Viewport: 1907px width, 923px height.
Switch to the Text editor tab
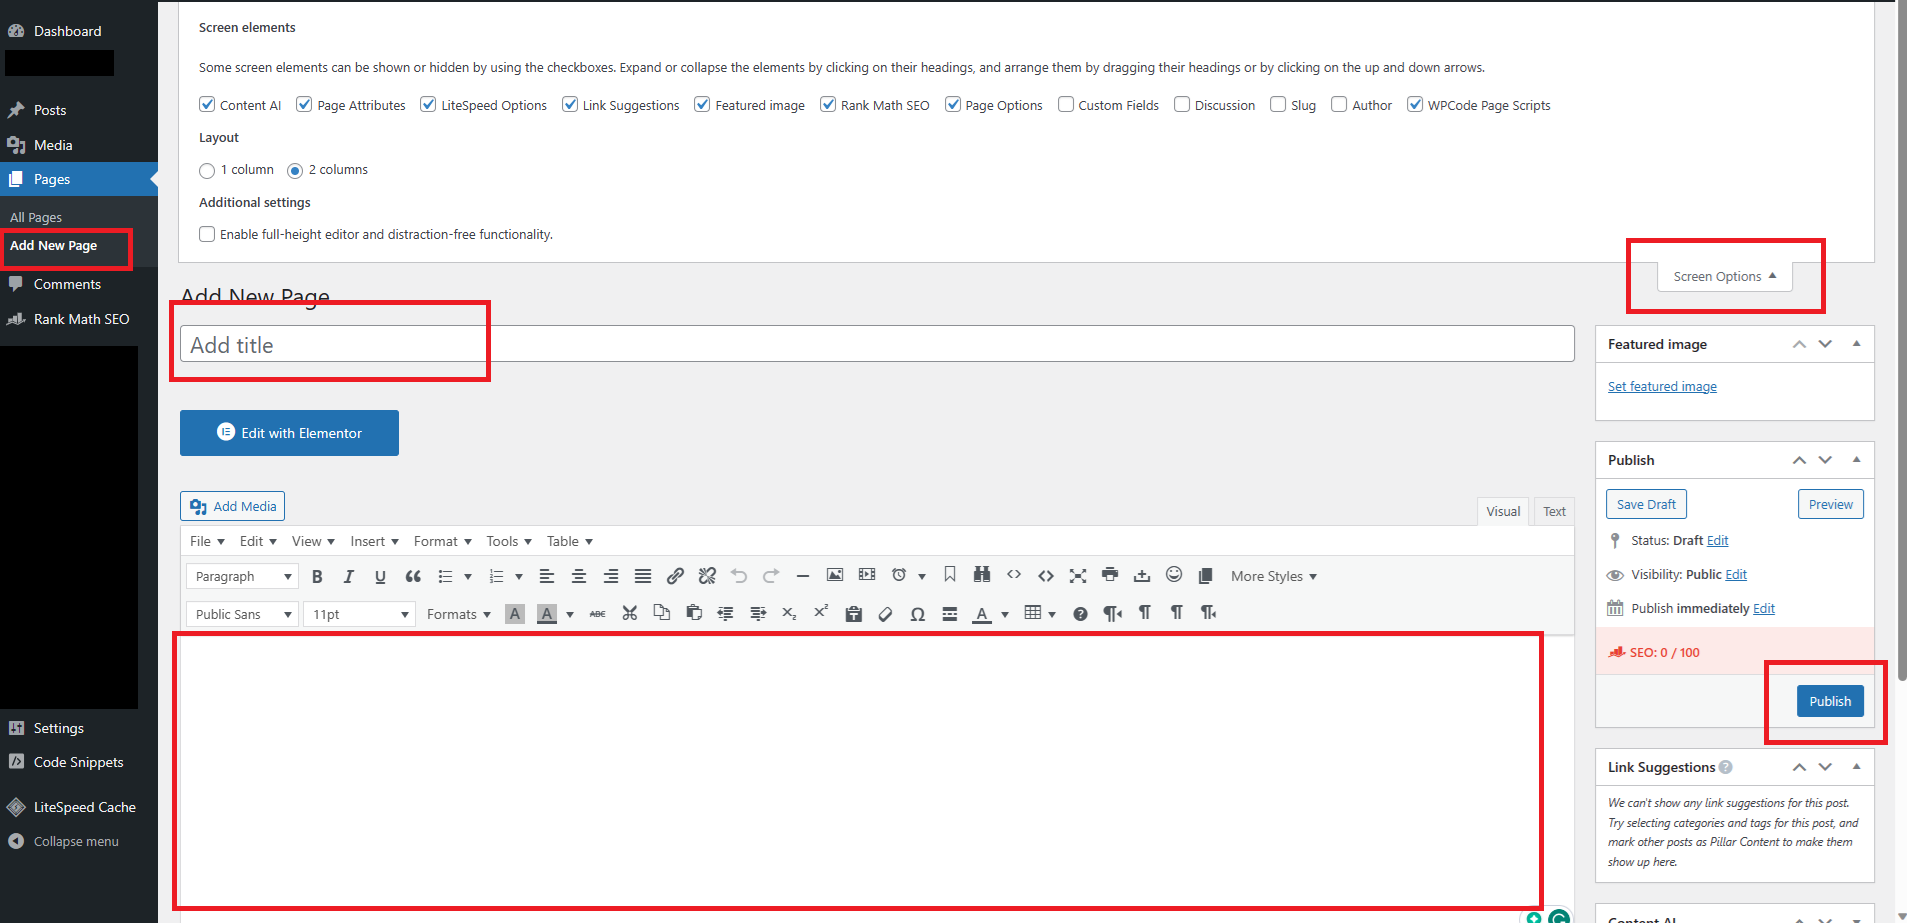click(x=1552, y=510)
